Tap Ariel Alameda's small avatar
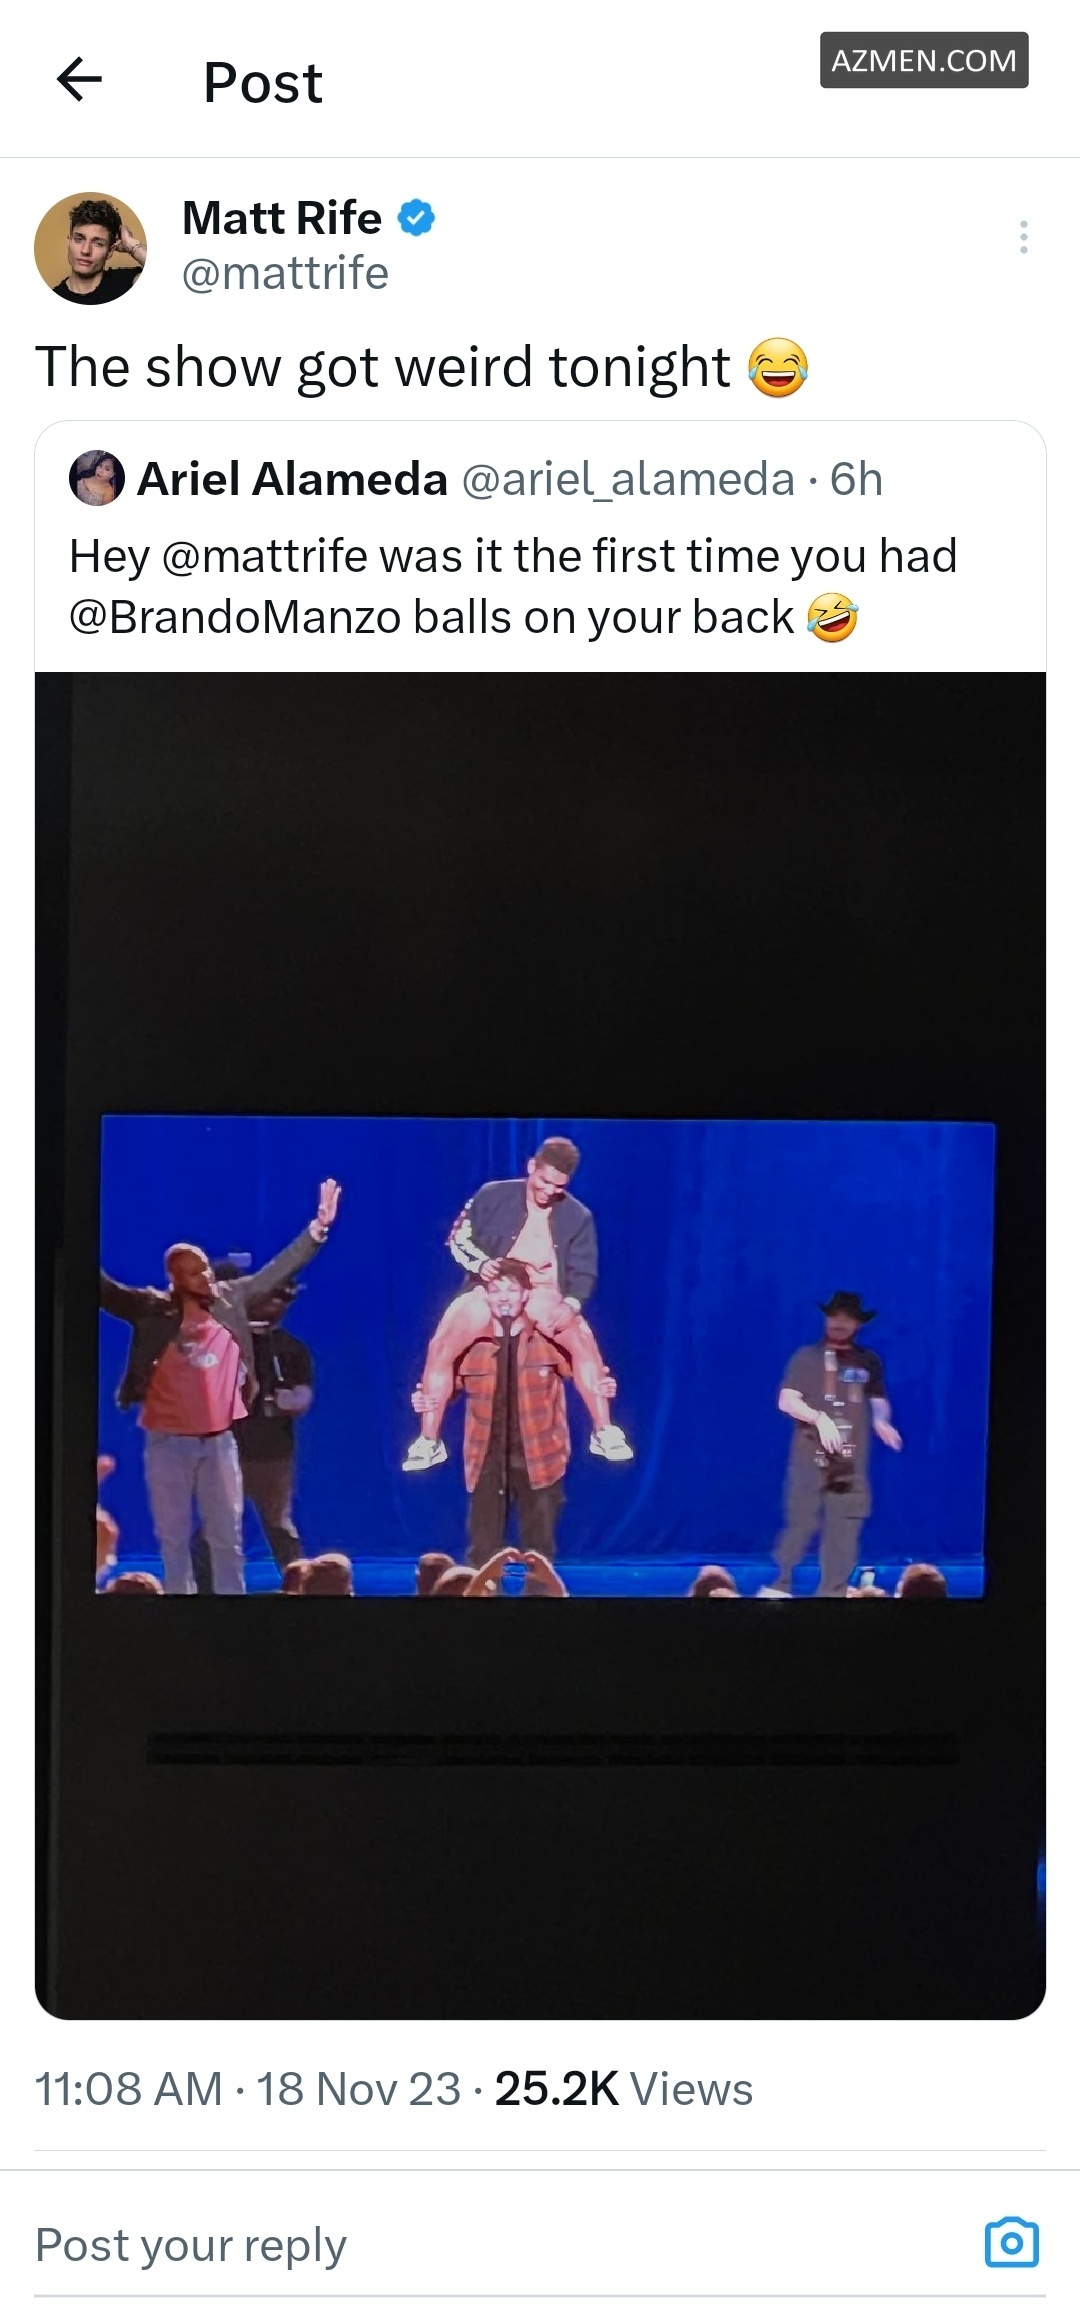The image size is (1080, 2312). click(x=96, y=479)
